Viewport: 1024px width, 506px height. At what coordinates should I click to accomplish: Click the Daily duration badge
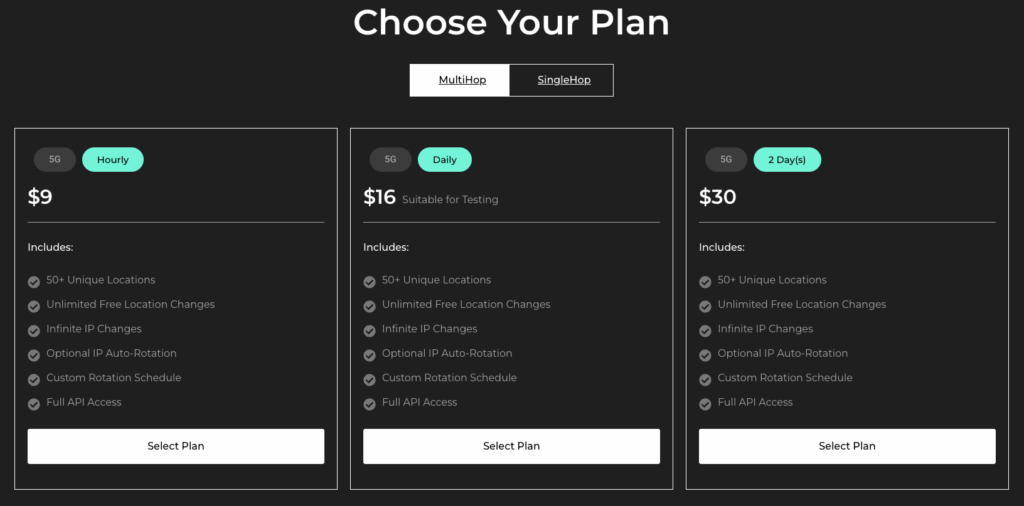(444, 159)
